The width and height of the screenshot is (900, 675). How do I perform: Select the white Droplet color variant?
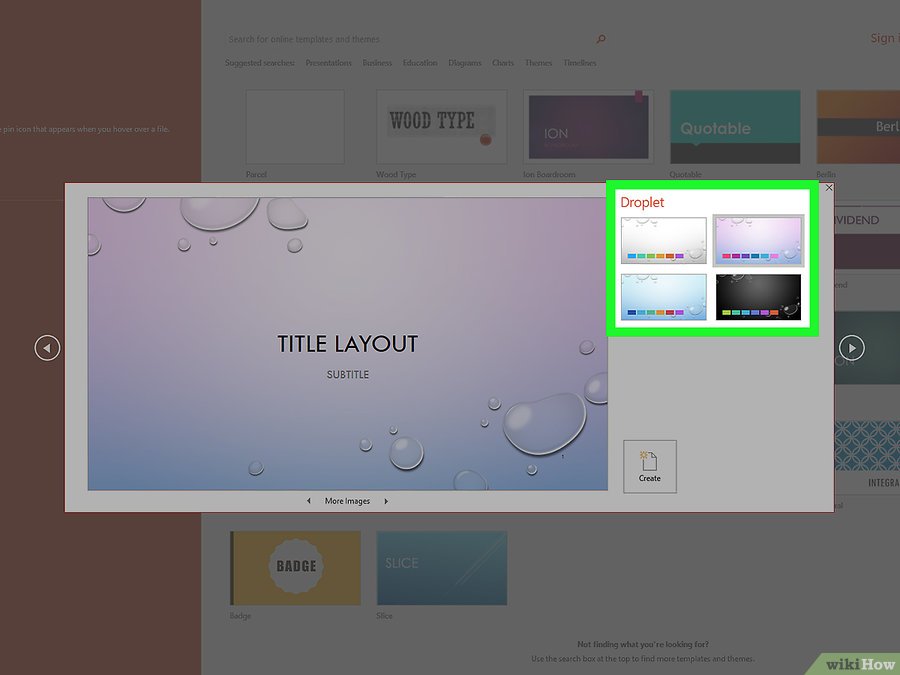pos(663,241)
